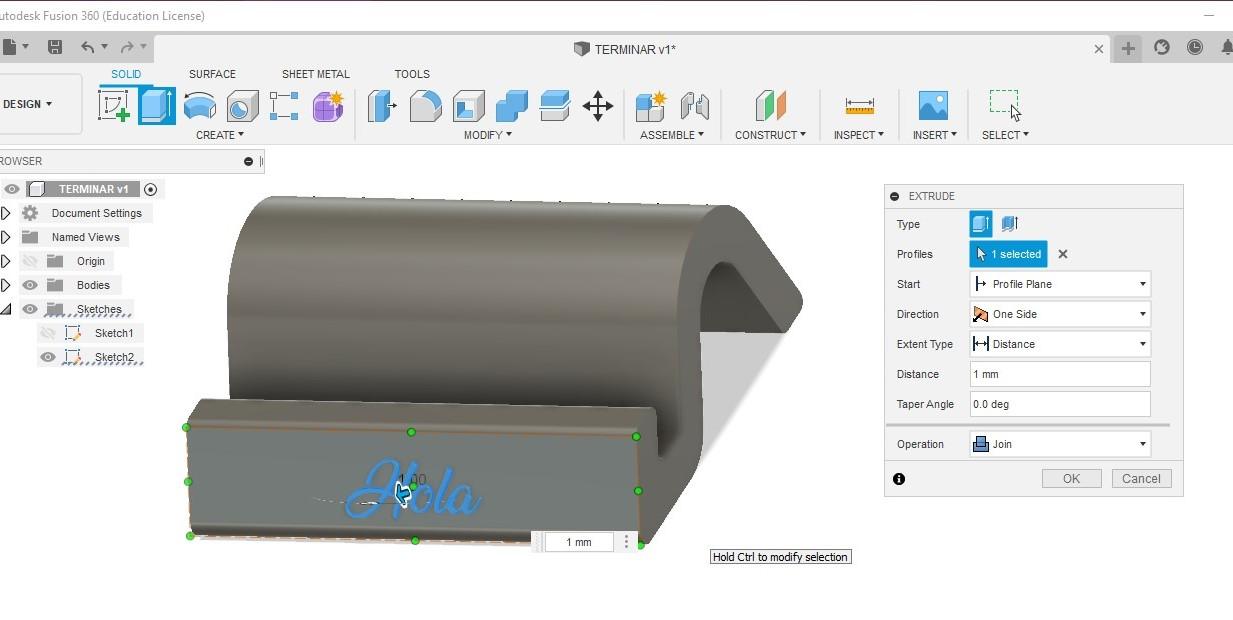This screenshot has width=1233, height=620.
Task: Open a new design tab with plus
Action: coord(1128,48)
